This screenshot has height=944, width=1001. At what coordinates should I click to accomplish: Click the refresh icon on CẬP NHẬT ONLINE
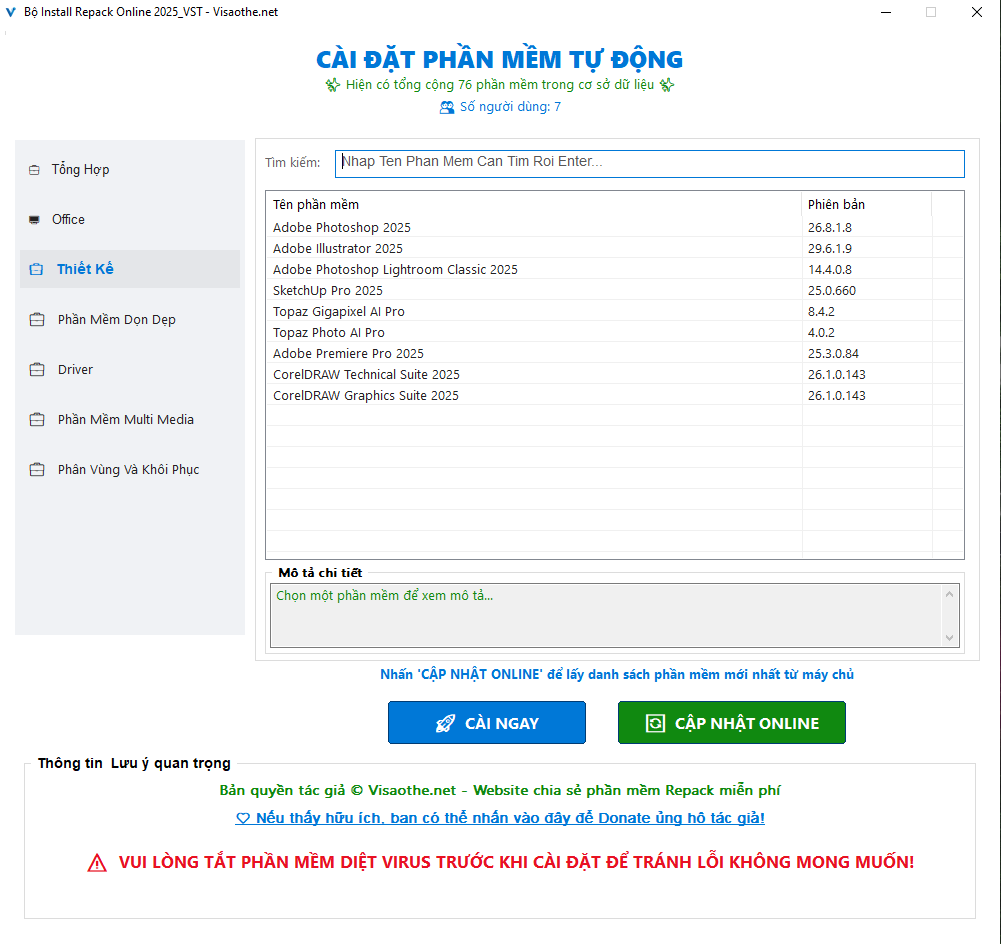click(656, 723)
